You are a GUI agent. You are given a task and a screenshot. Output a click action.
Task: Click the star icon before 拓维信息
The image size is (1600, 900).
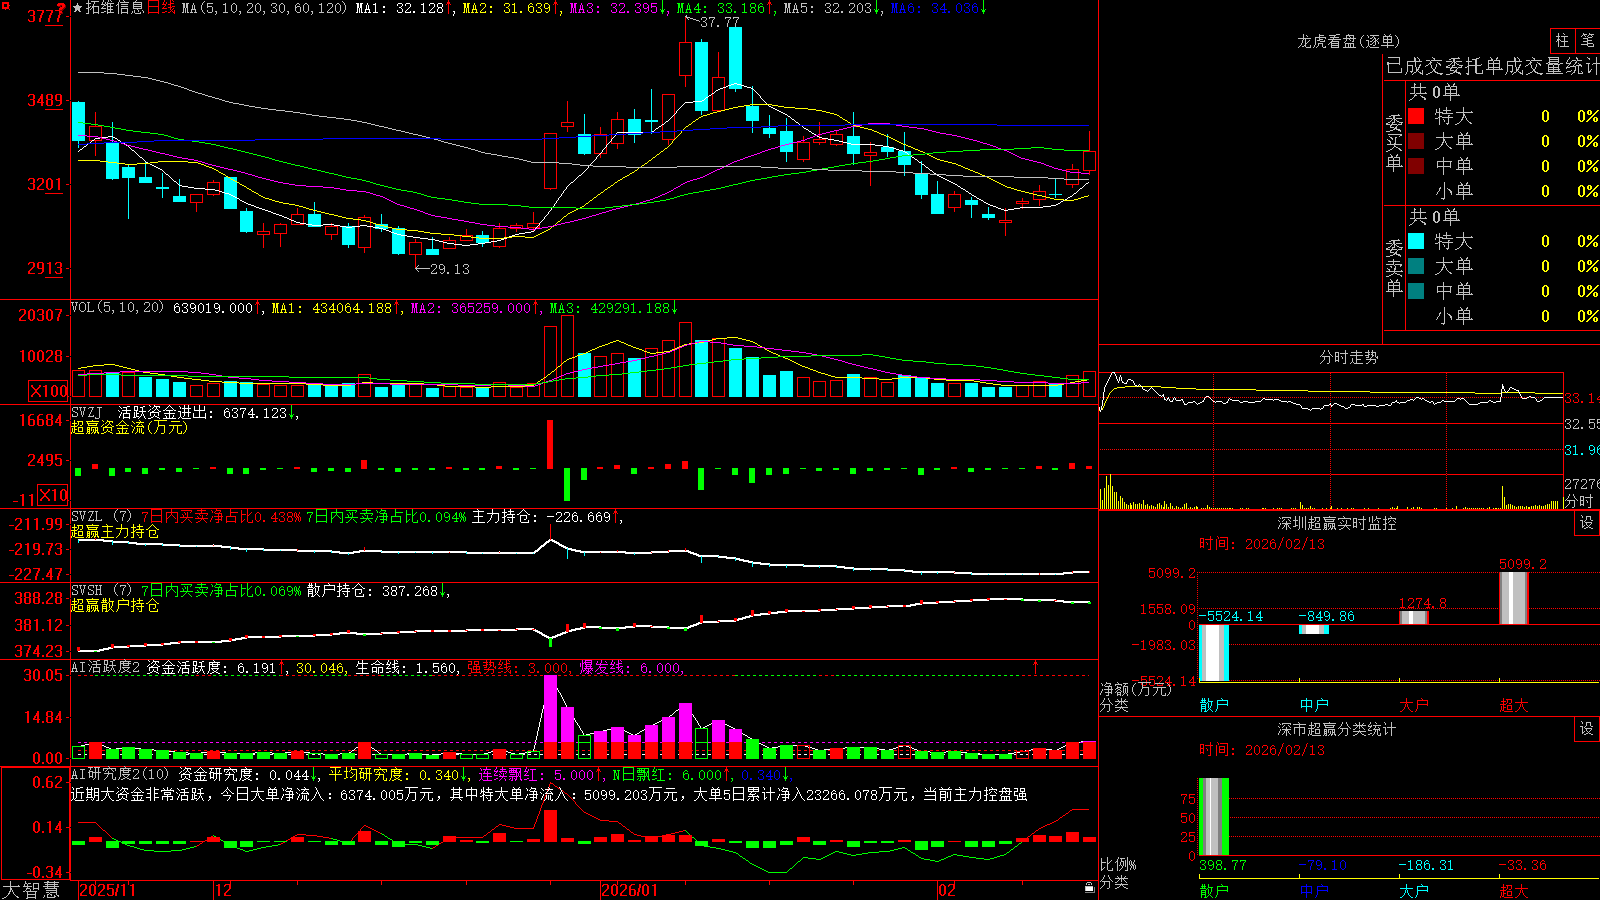click(x=78, y=8)
